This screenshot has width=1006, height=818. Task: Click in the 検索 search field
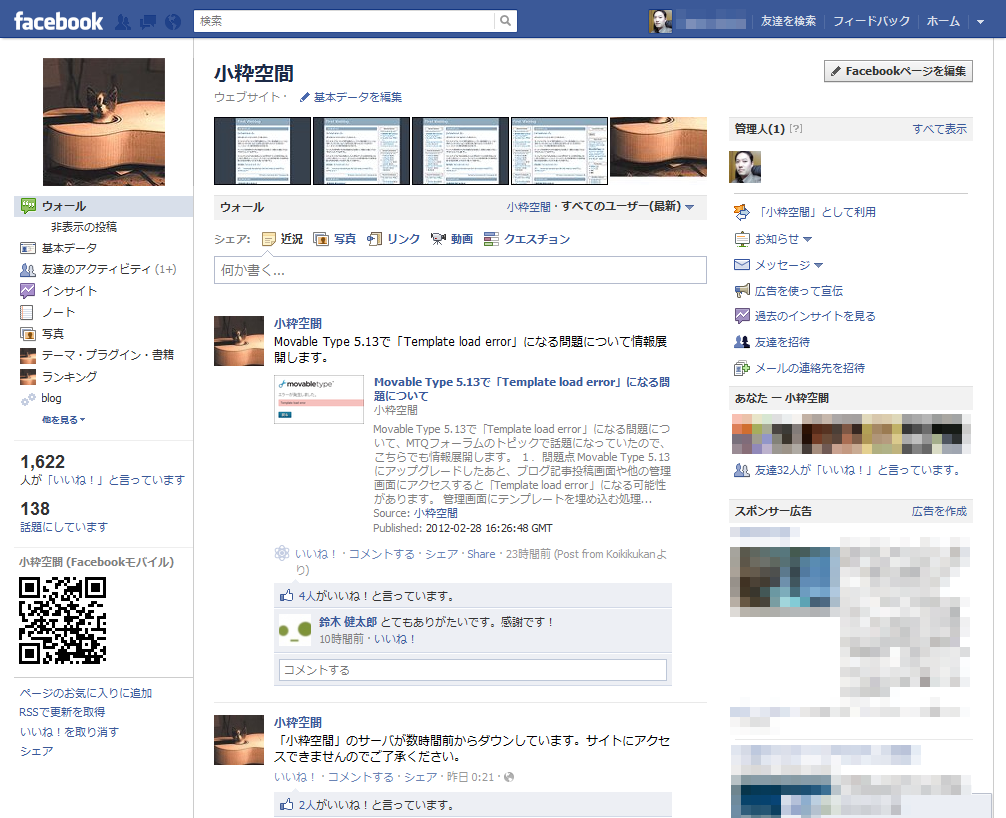[x=344, y=21]
